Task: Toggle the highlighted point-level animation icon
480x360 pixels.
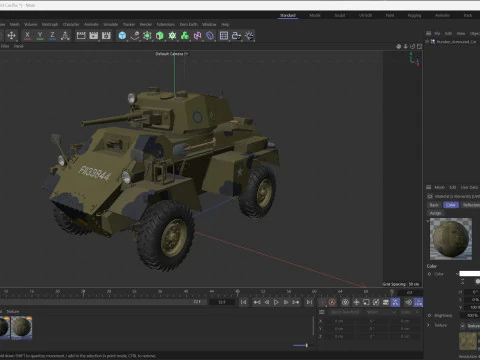Action: [395, 302]
